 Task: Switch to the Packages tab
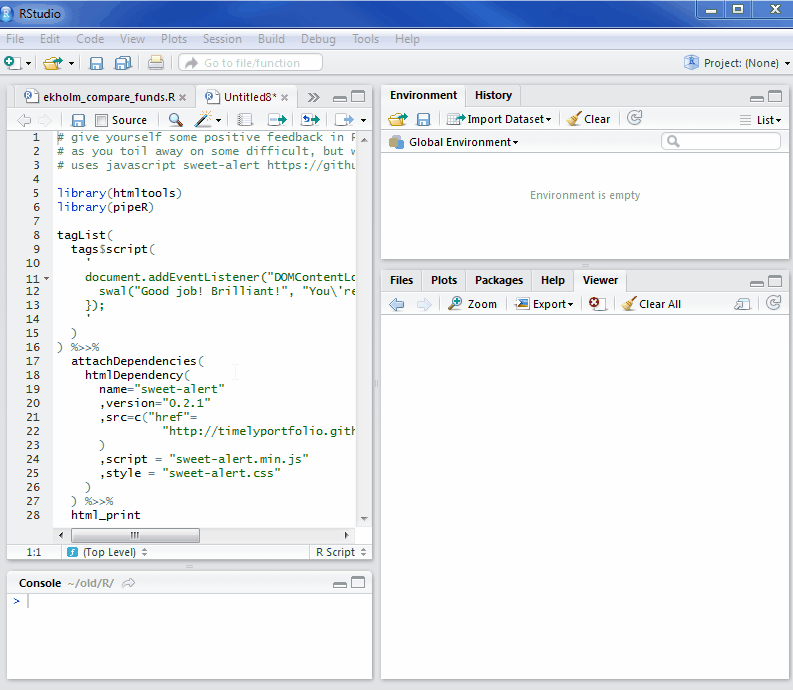click(x=499, y=280)
